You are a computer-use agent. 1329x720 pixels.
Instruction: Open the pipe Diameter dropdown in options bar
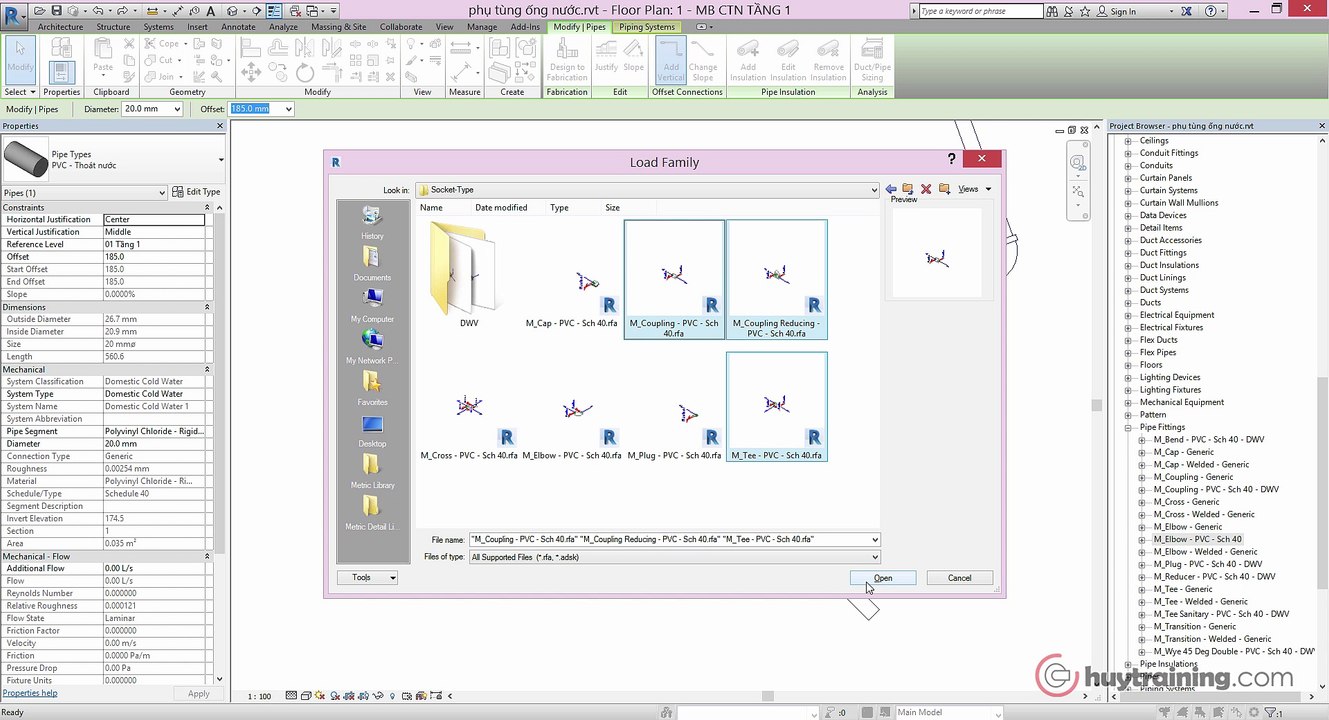tap(177, 109)
